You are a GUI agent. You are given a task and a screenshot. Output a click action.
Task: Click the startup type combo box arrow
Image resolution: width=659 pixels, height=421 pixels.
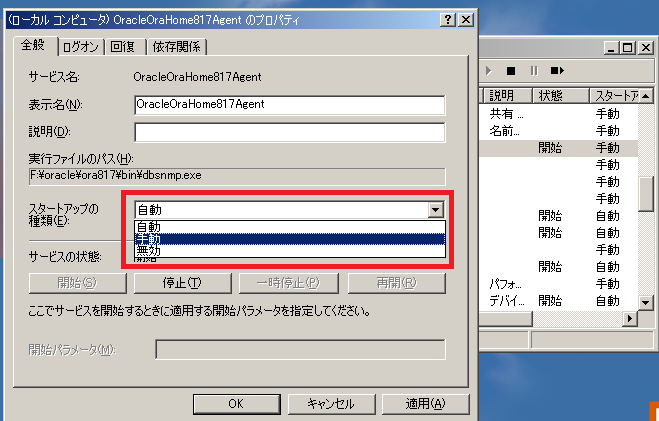(x=436, y=209)
